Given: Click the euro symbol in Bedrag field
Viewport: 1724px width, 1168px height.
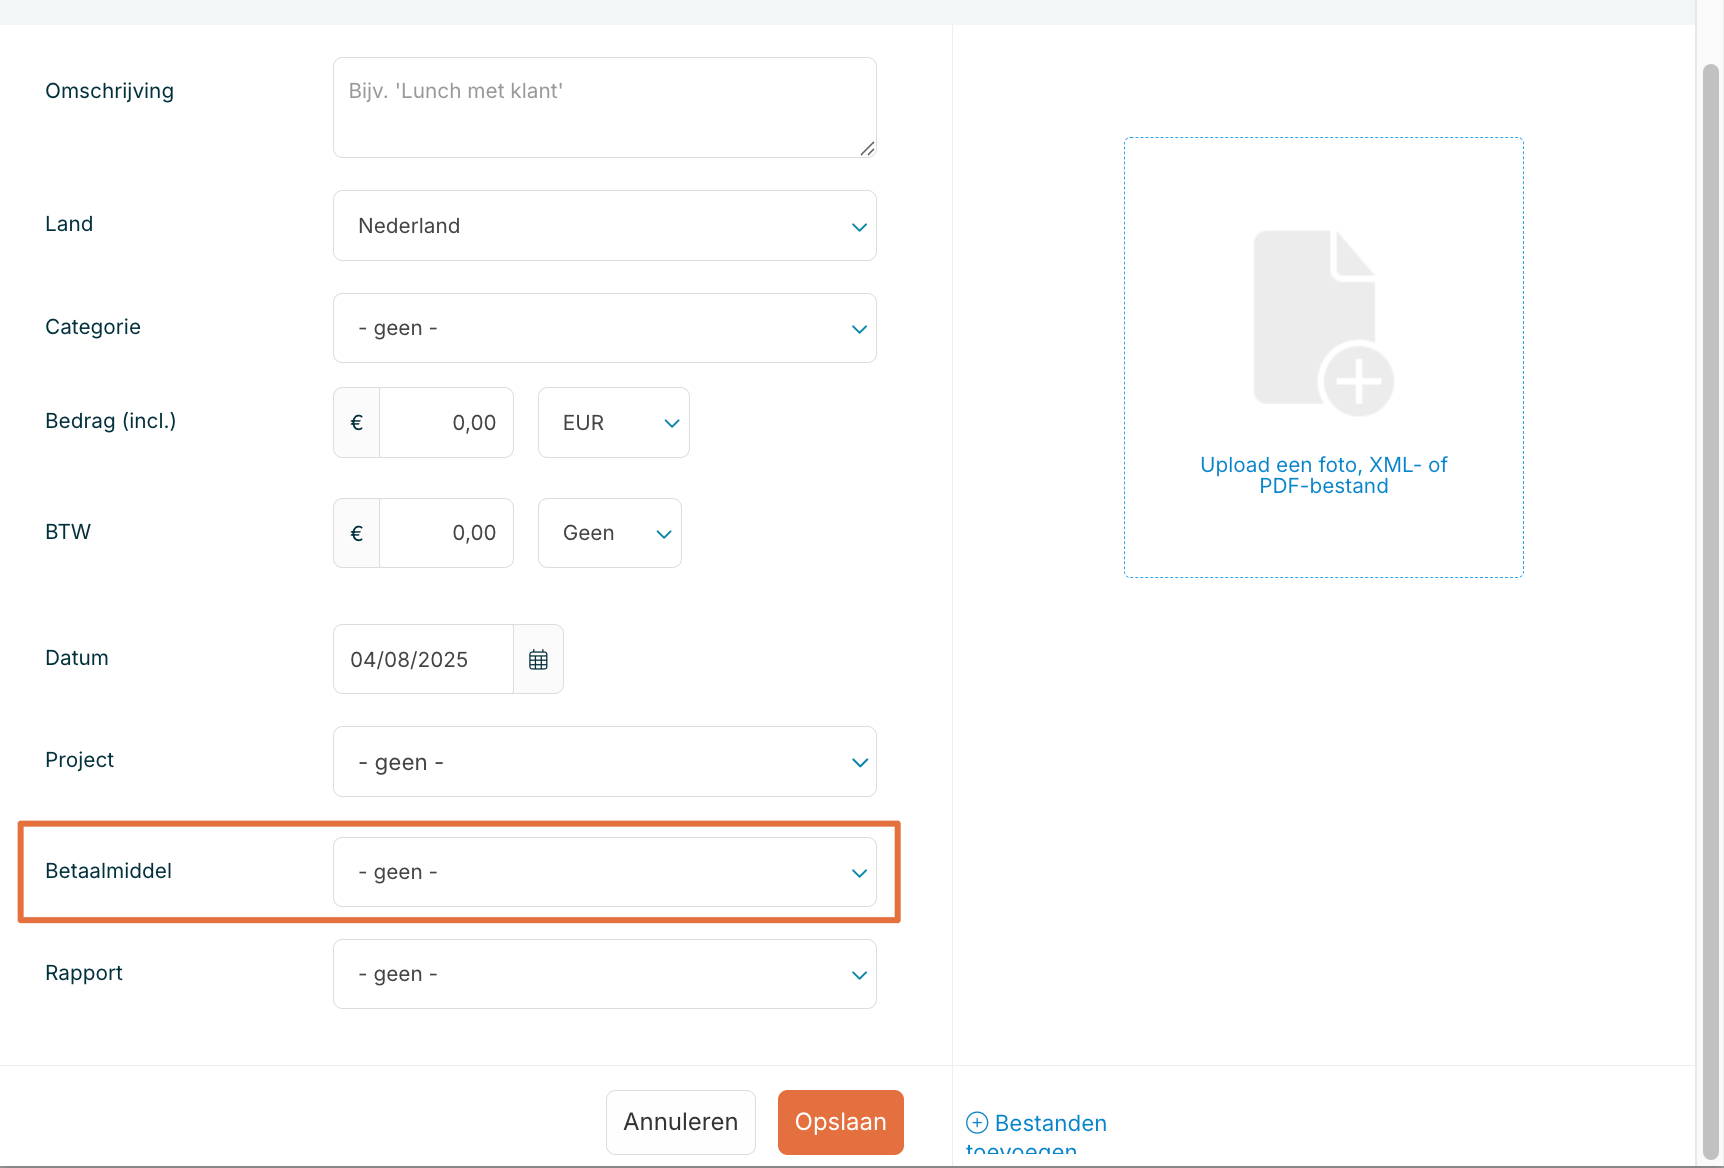Looking at the screenshot, I should point(356,423).
